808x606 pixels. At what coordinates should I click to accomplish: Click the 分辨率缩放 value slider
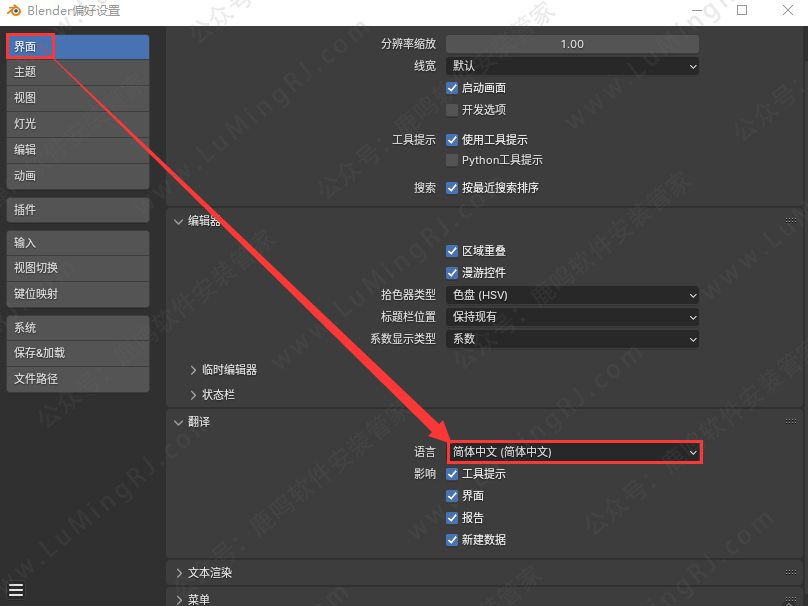tap(572, 44)
